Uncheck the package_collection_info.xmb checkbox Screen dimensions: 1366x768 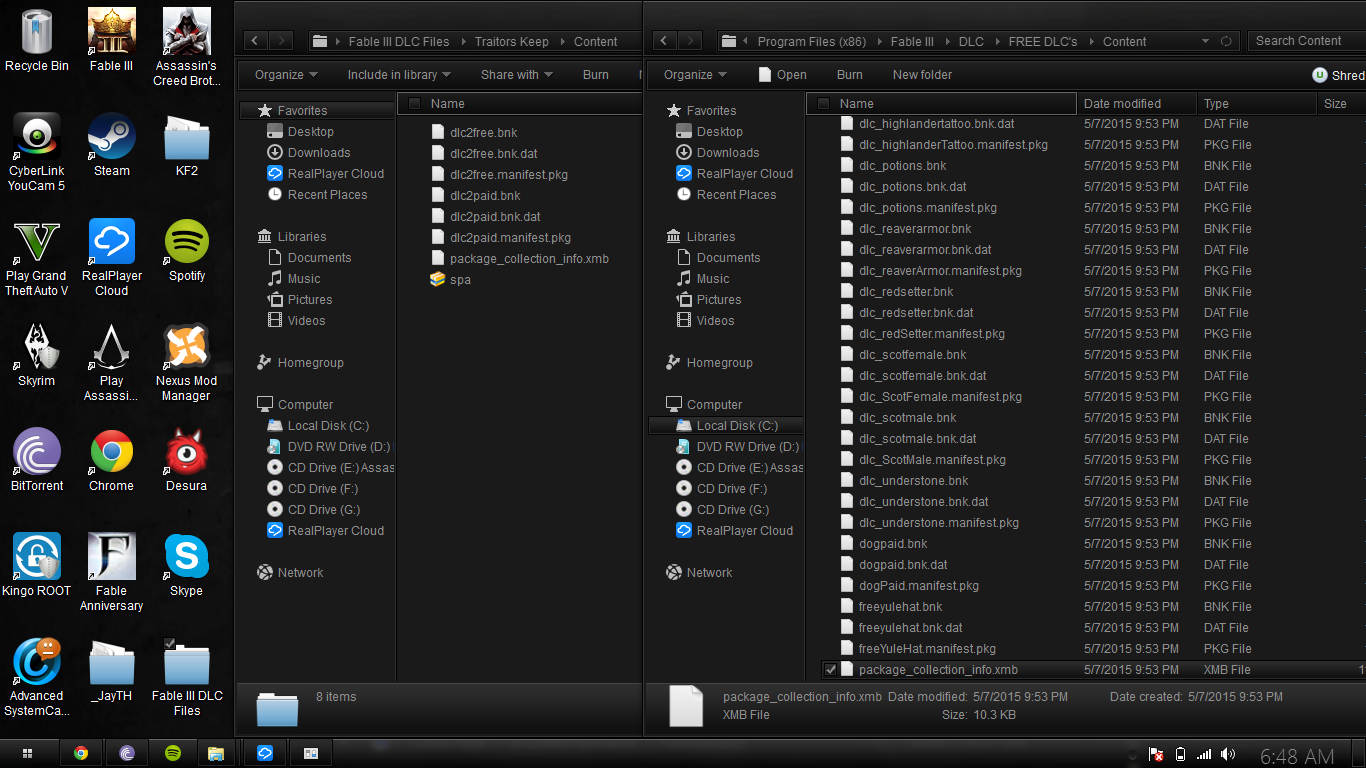[830, 670]
